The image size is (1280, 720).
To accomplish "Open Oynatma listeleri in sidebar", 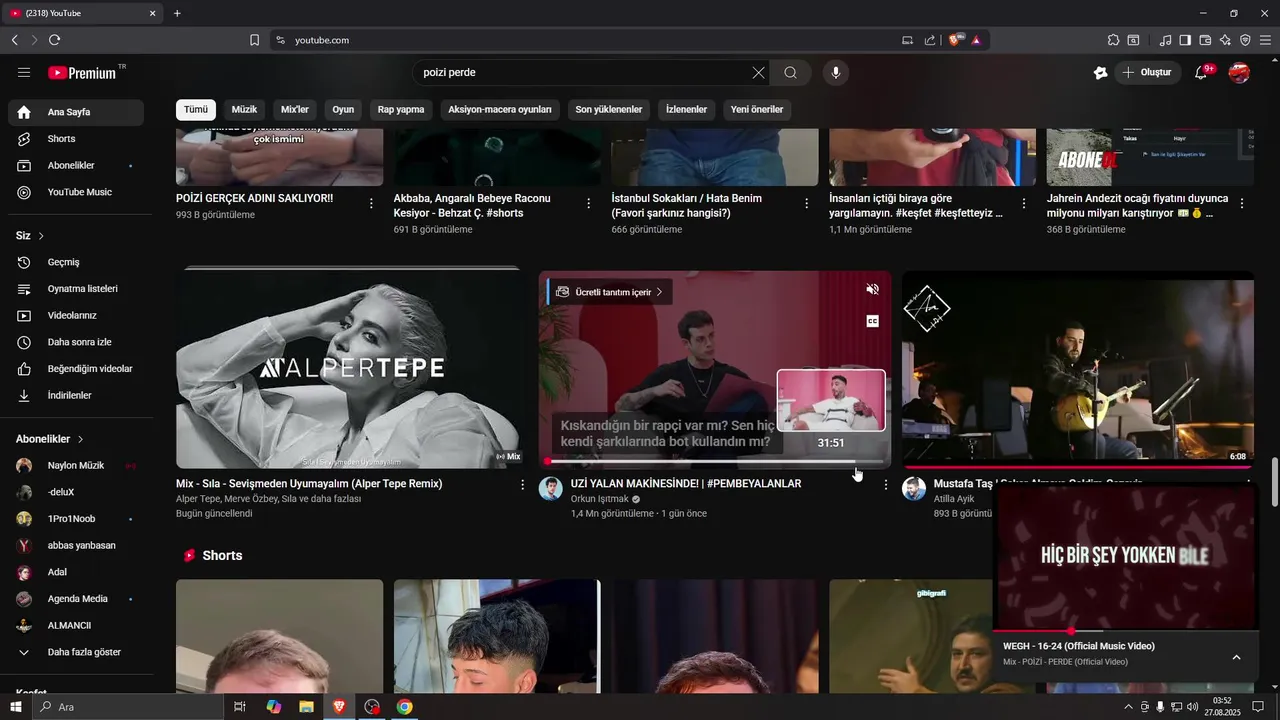I will (x=76, y=289).
